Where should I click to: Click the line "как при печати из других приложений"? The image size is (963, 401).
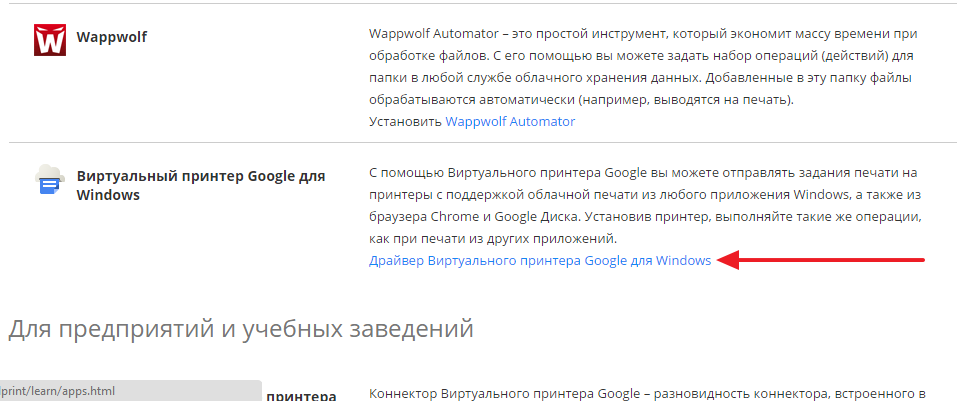pos(495,238)
